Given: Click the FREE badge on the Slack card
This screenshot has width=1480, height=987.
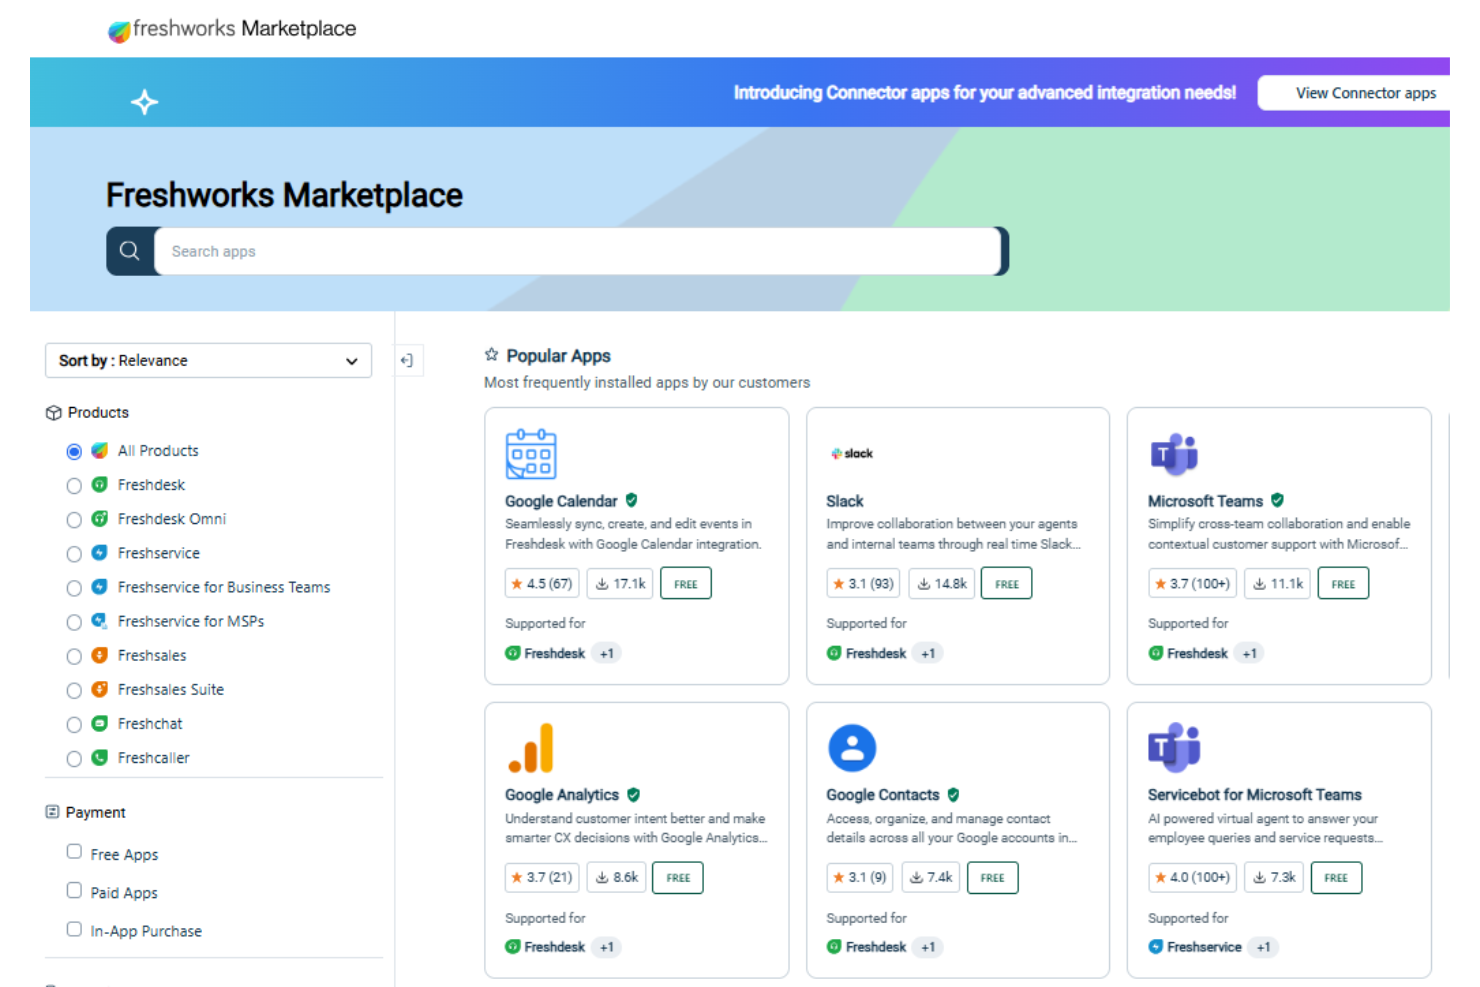Looking at the screenshot, I should coord(1006,582).
